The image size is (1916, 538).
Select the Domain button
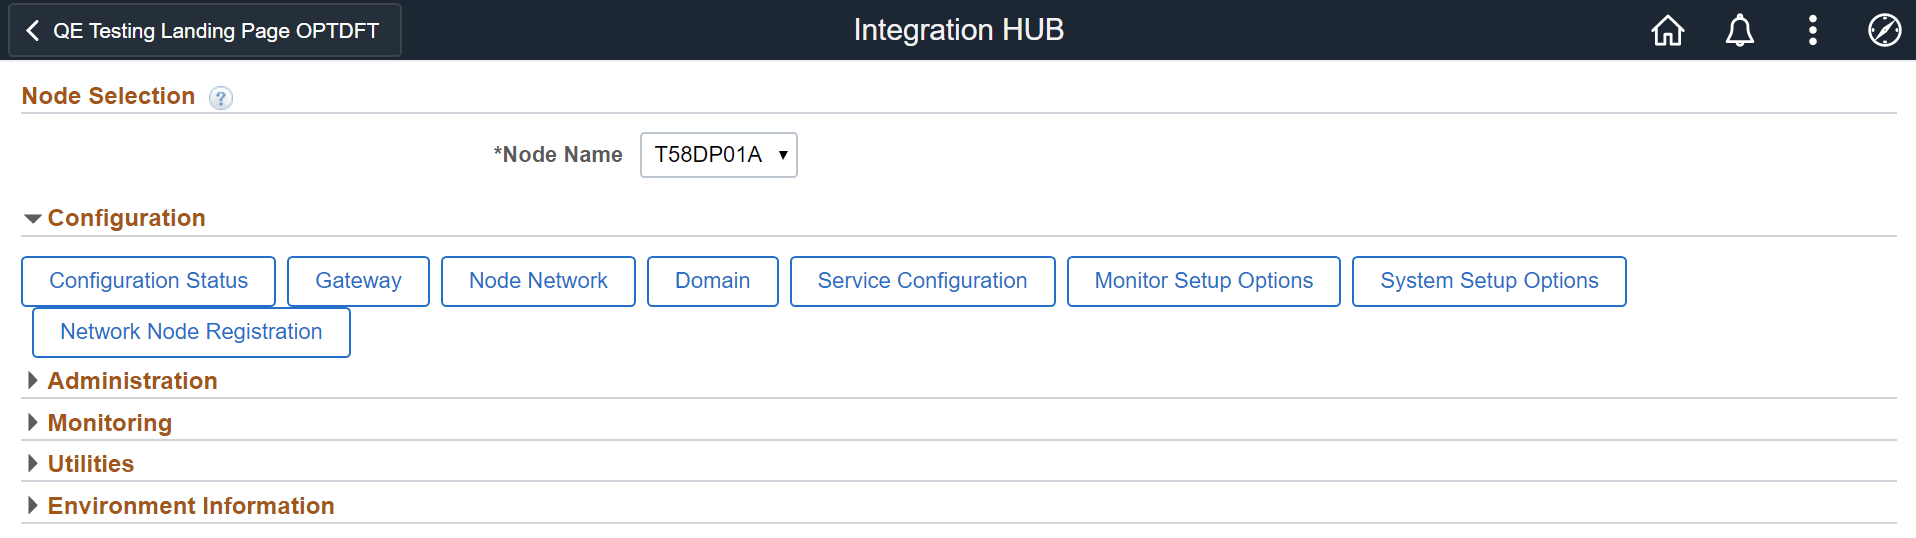coord(712,281)
